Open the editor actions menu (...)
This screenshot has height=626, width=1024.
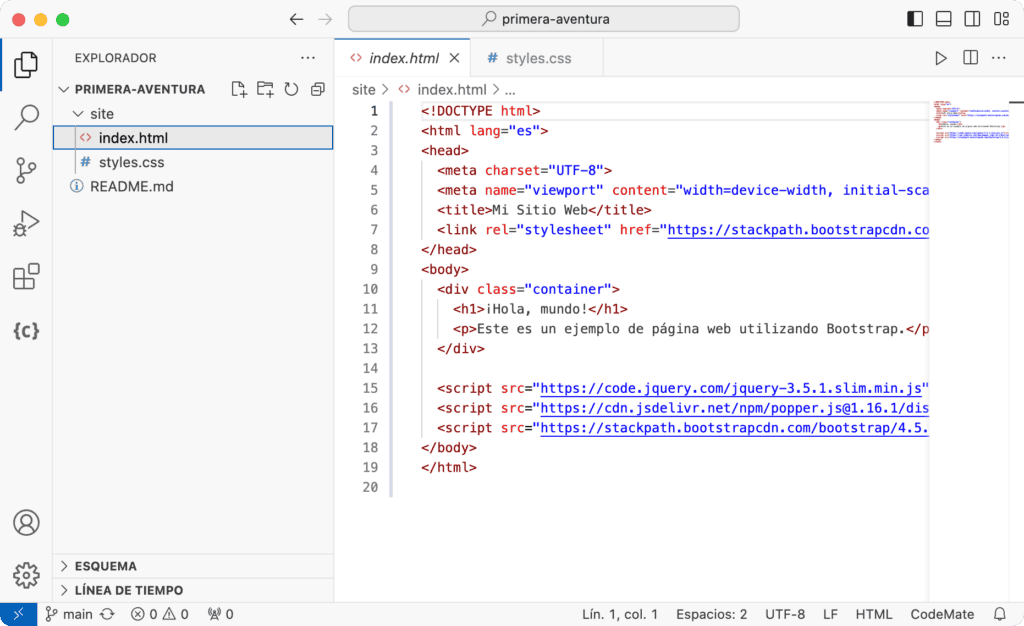coord(998,58)
